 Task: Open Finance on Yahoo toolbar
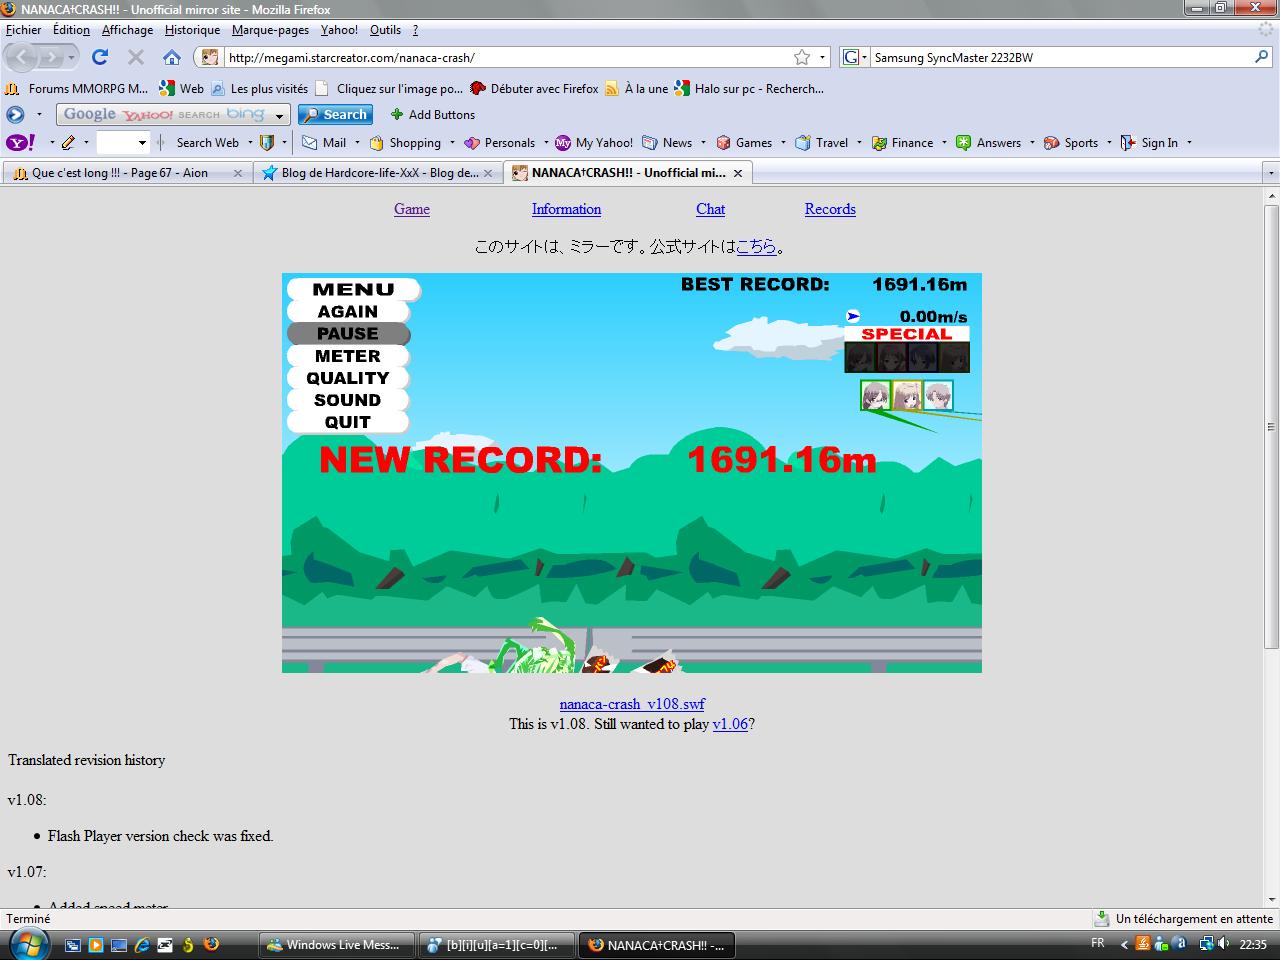902,143
